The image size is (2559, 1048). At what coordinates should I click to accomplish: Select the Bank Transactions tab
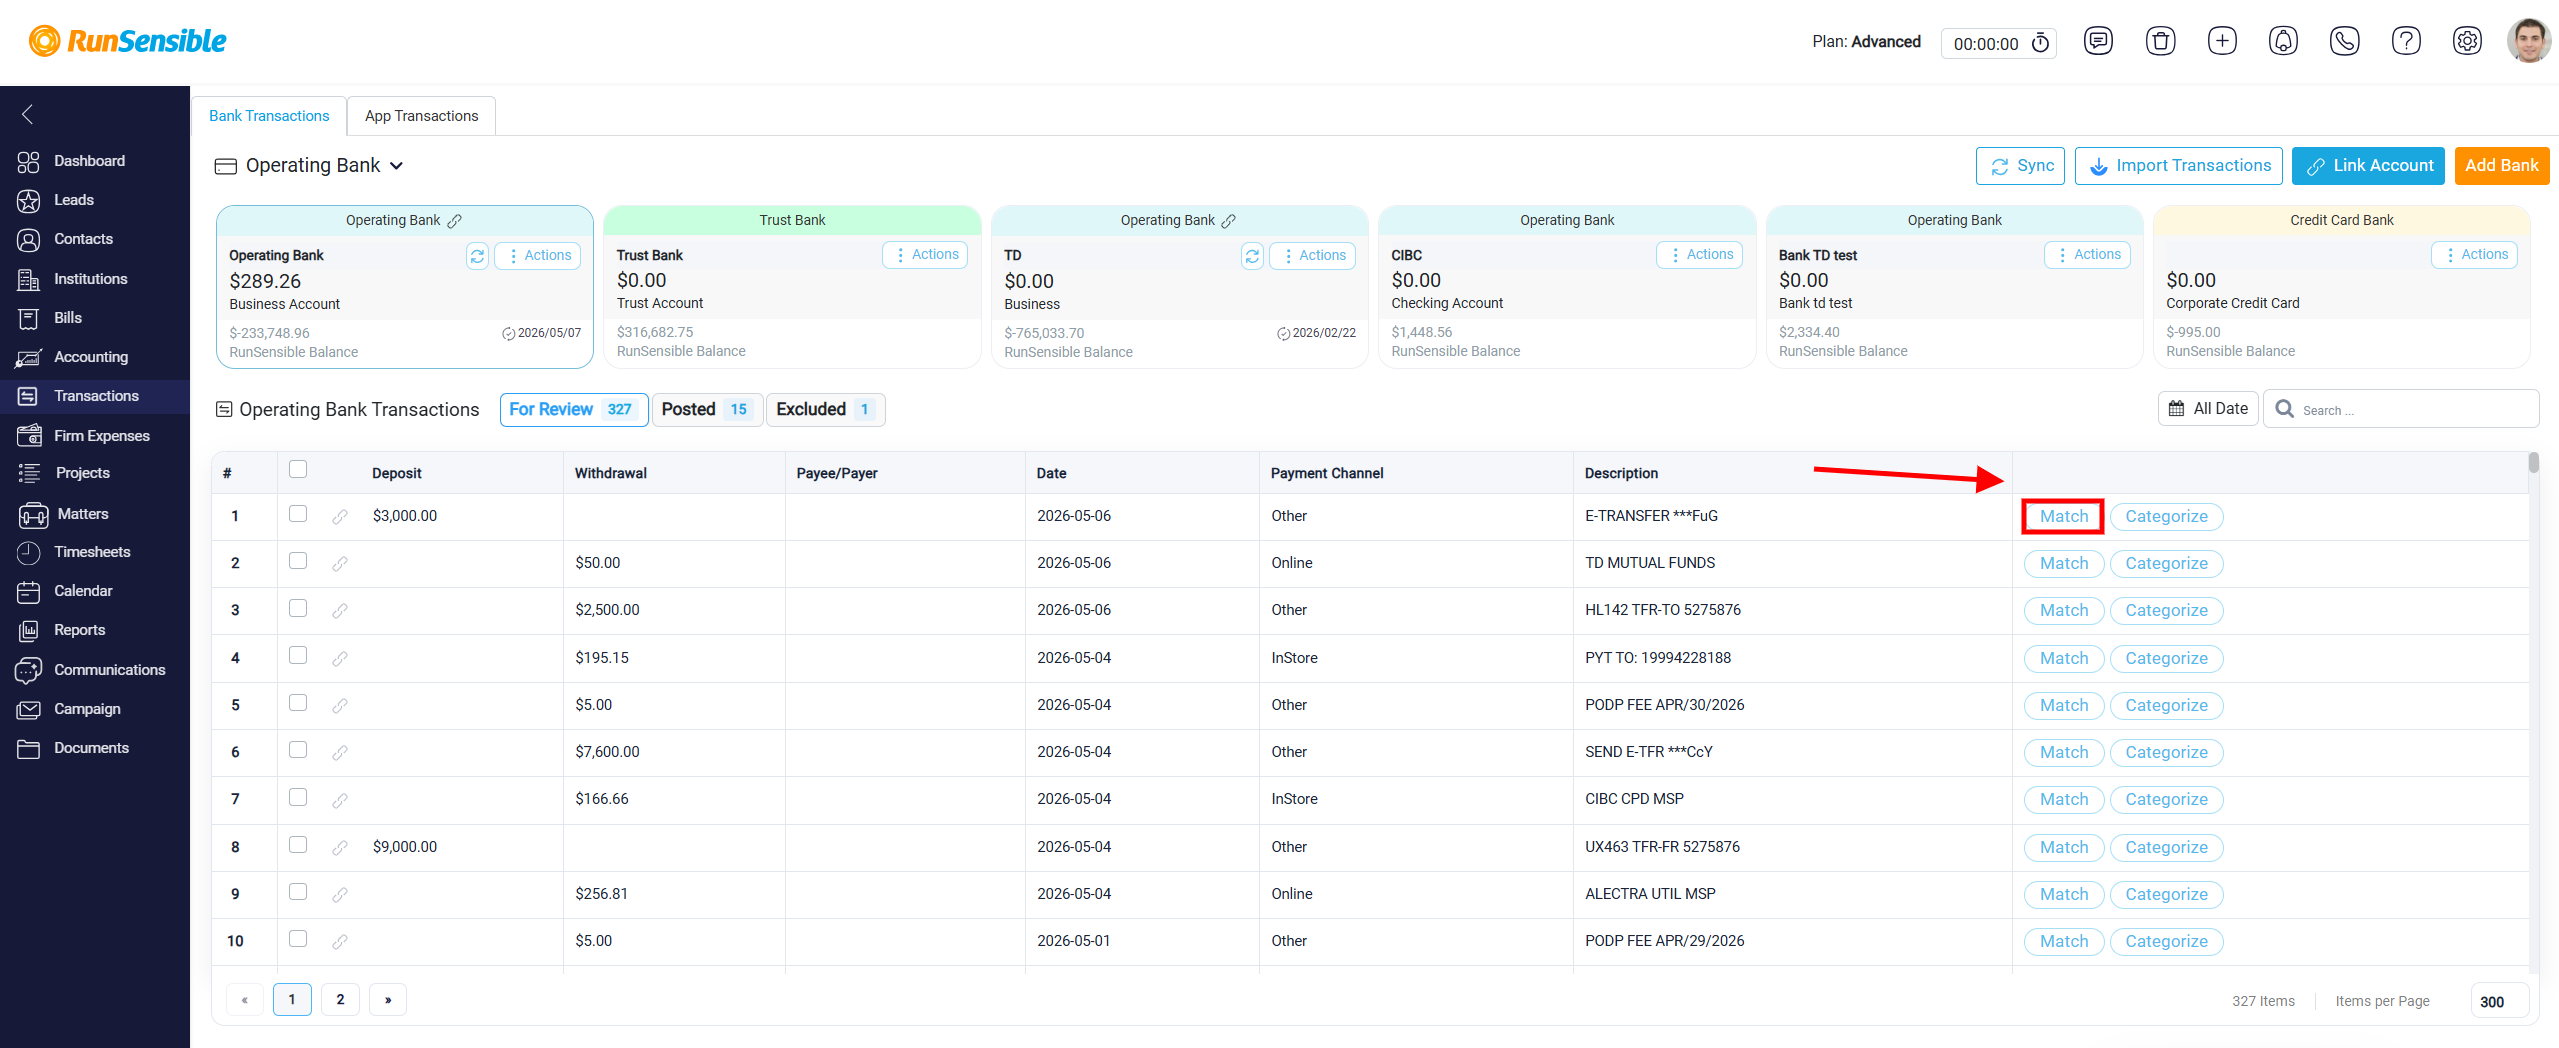(x=269, y=116)
